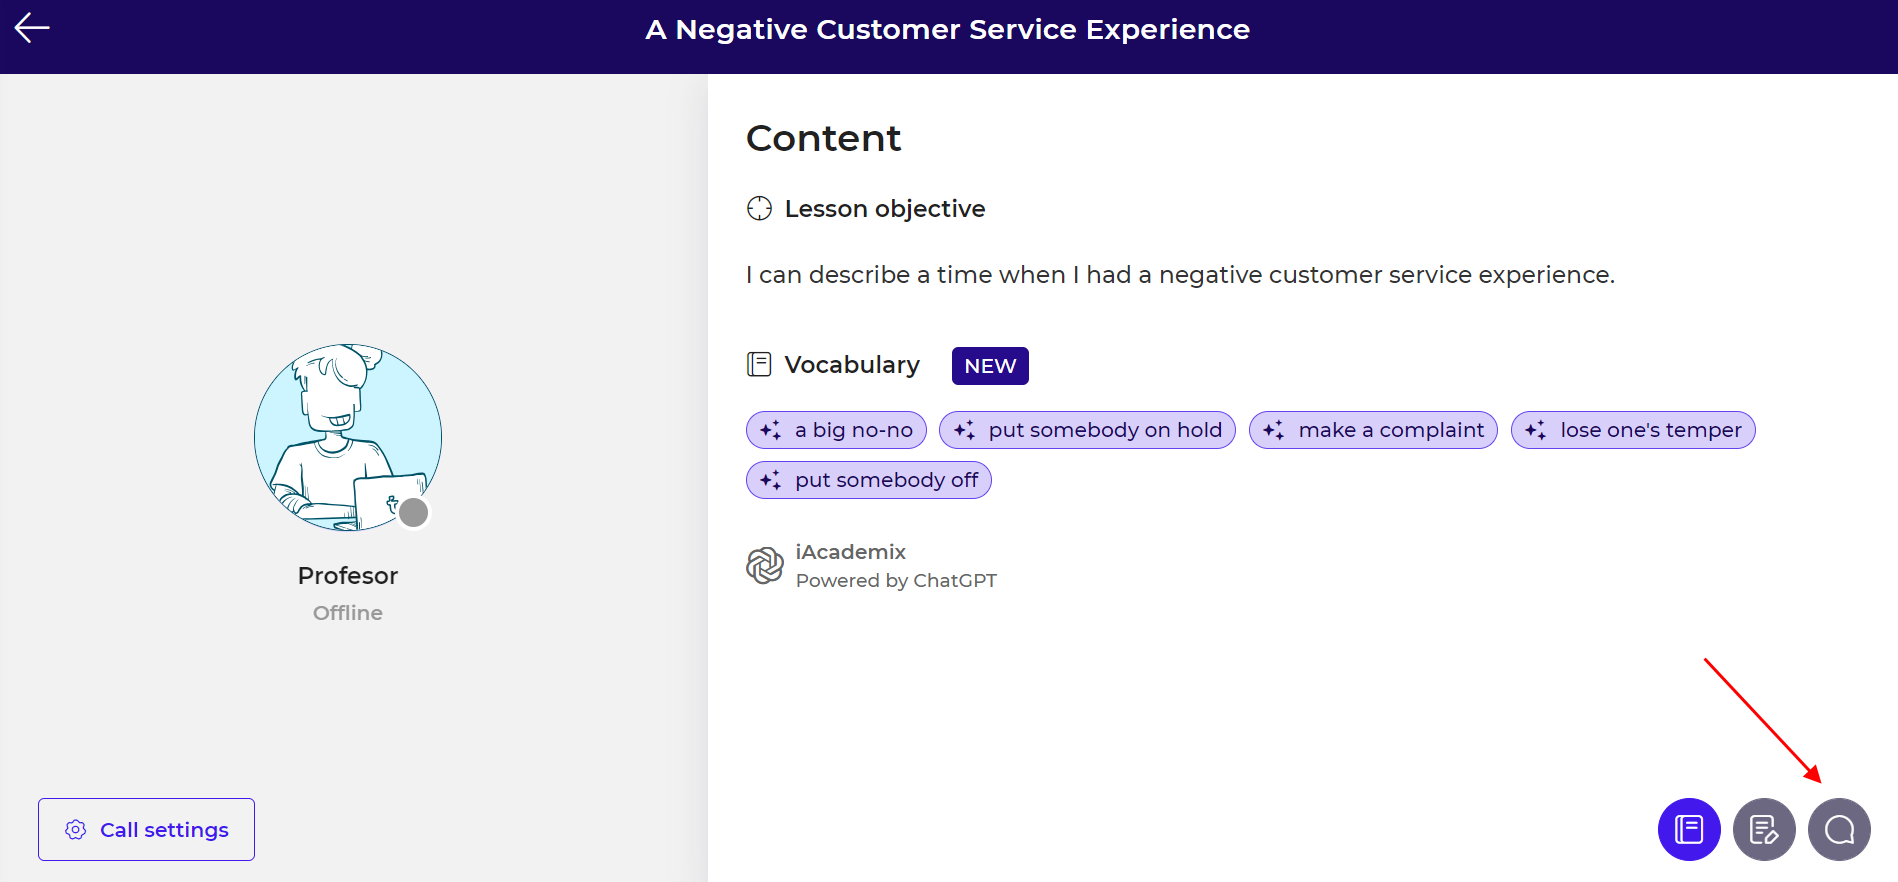
Task: Click the NEW badge next to Vocabulary
Action: (x=989, y=366)
